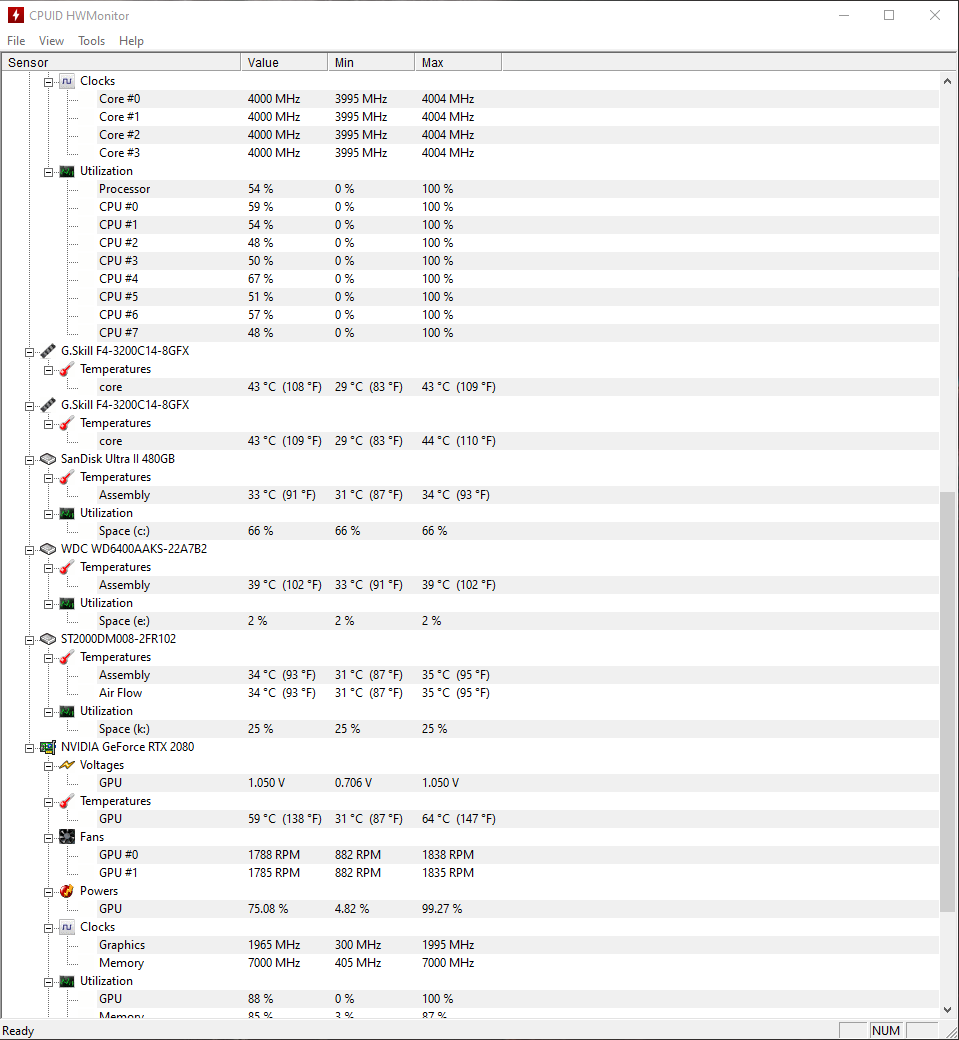Click the CPUID HWMonitor title bar app icon
This screenshot has height=1040, width=959.
(15, 15)
